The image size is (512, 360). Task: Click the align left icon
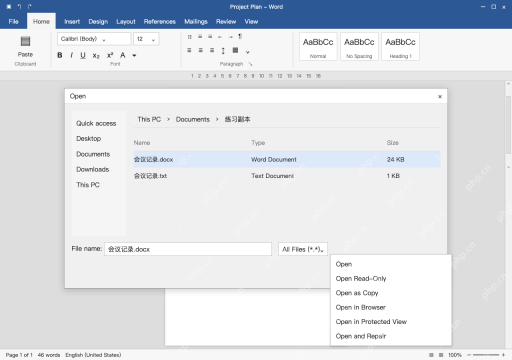coord(189,50)
